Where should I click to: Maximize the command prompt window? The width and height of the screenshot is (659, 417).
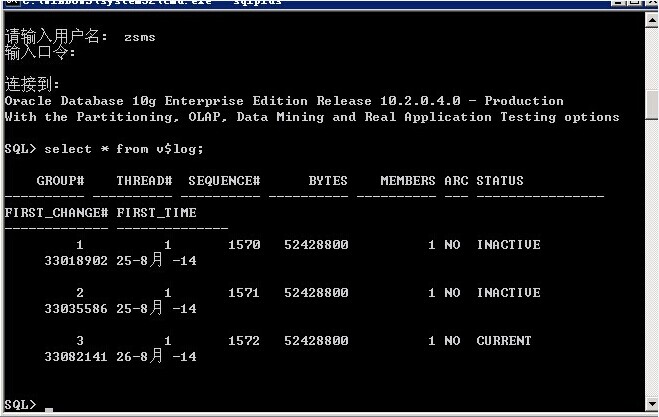(x=632, y=3)
